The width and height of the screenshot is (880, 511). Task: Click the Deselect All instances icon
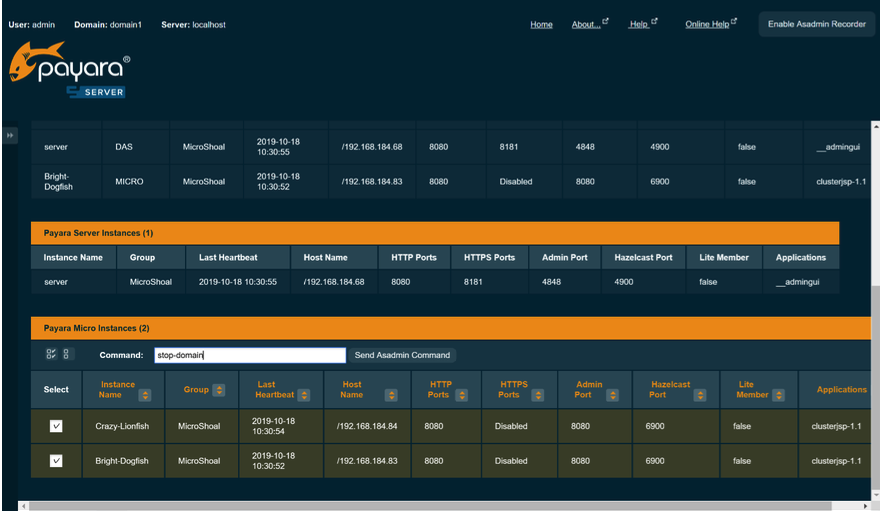(67, 354)
